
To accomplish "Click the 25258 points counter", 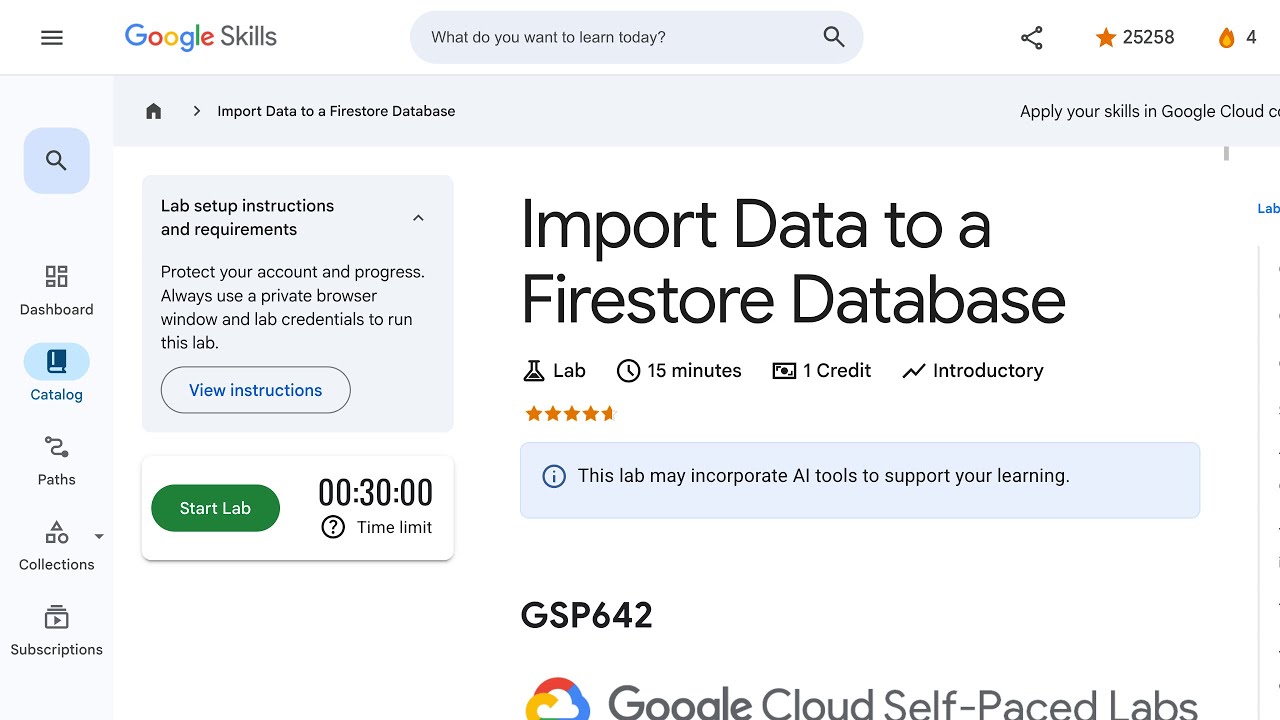I will (1148, 37).
